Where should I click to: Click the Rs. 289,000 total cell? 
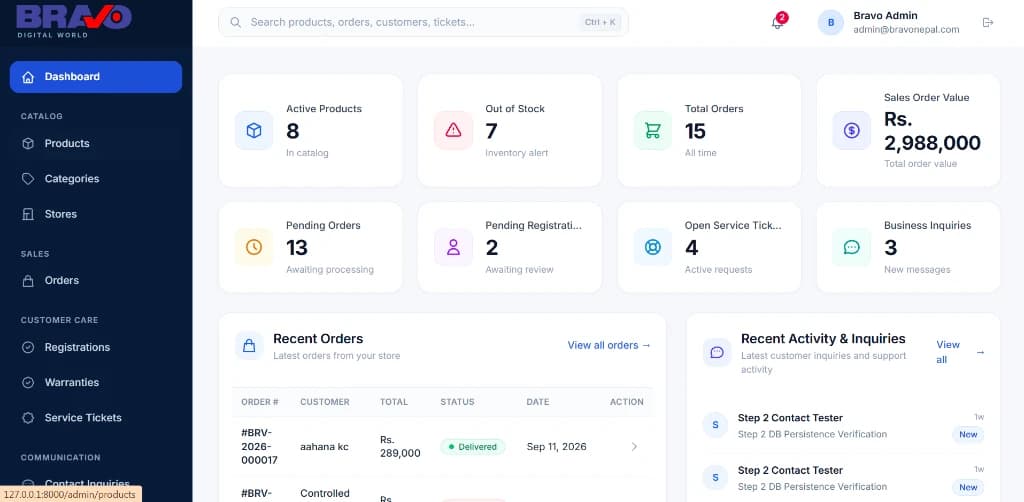400,447
